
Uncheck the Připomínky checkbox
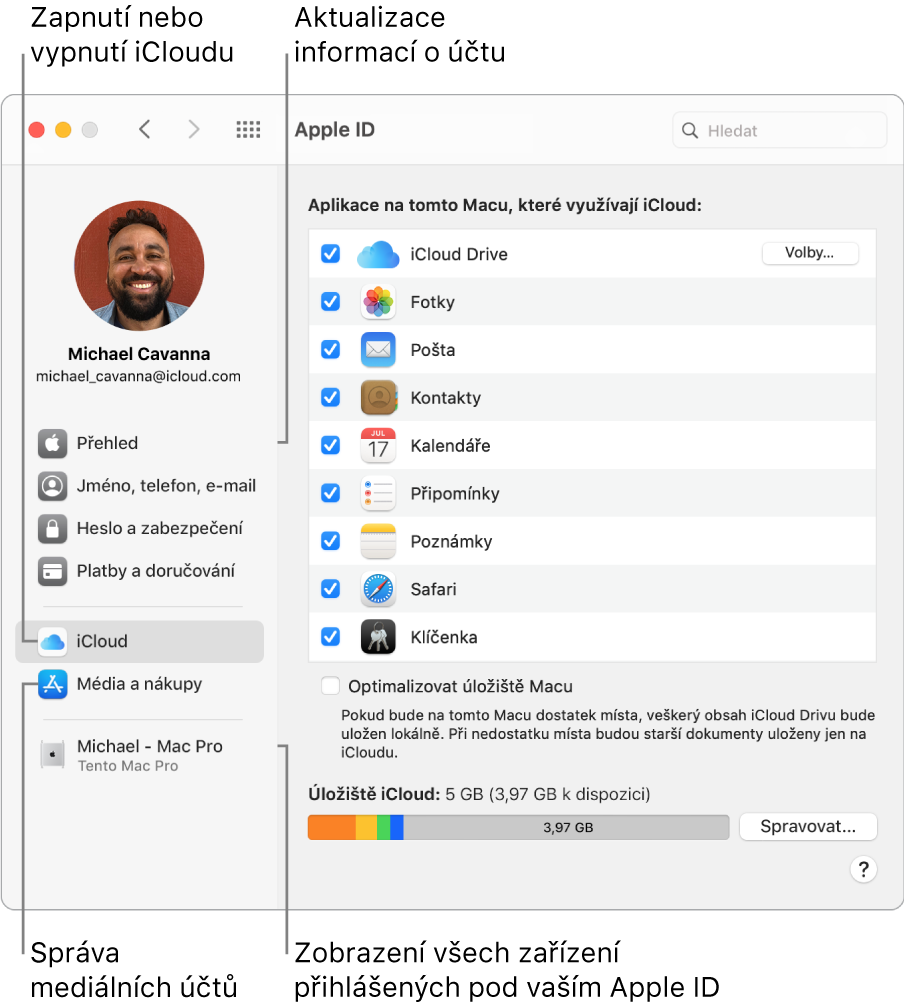tap(330, 493)
